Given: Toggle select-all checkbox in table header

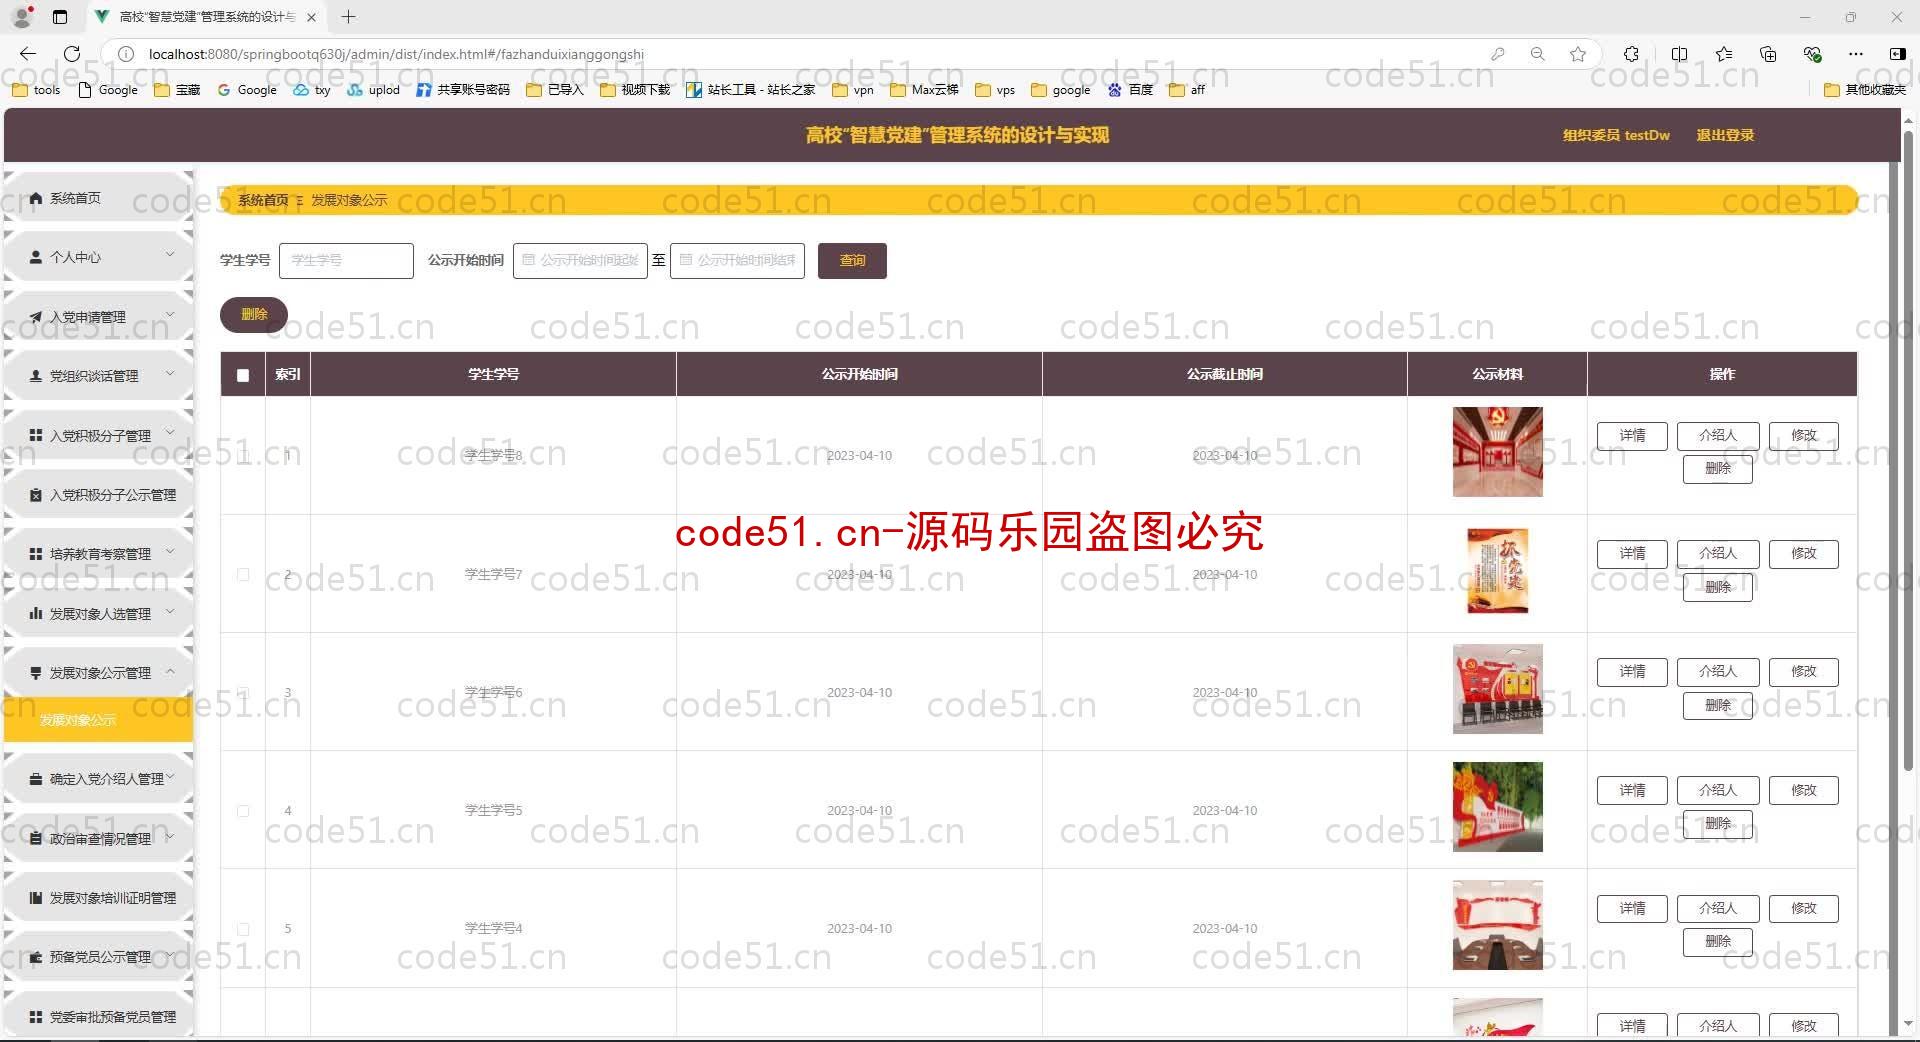Looking at the screenshot, I should (x=243, y=375).
